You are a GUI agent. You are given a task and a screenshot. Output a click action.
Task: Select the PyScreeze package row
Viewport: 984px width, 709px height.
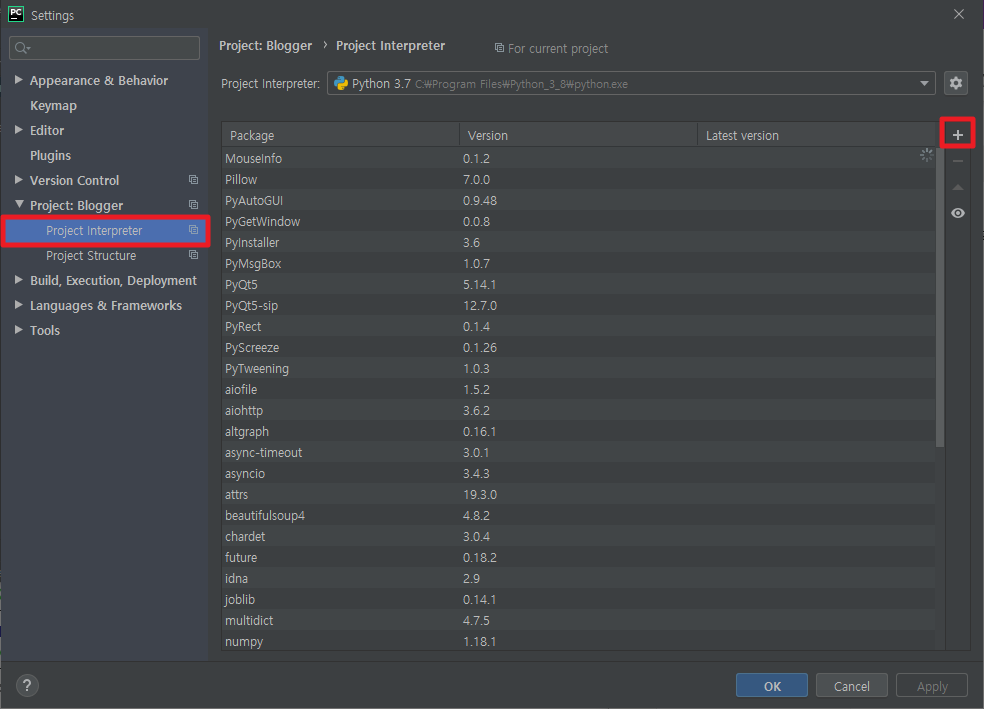579,348
